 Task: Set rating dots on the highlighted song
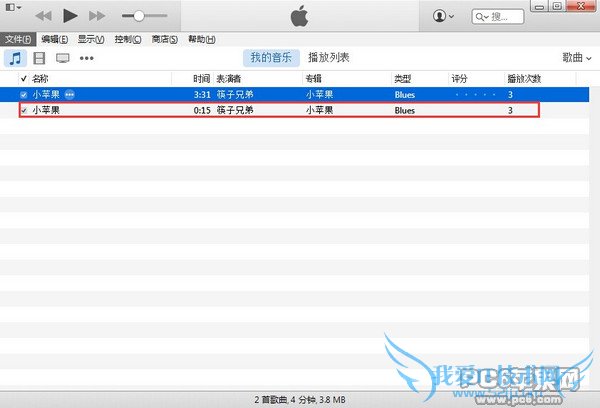(x=476, y=95)
